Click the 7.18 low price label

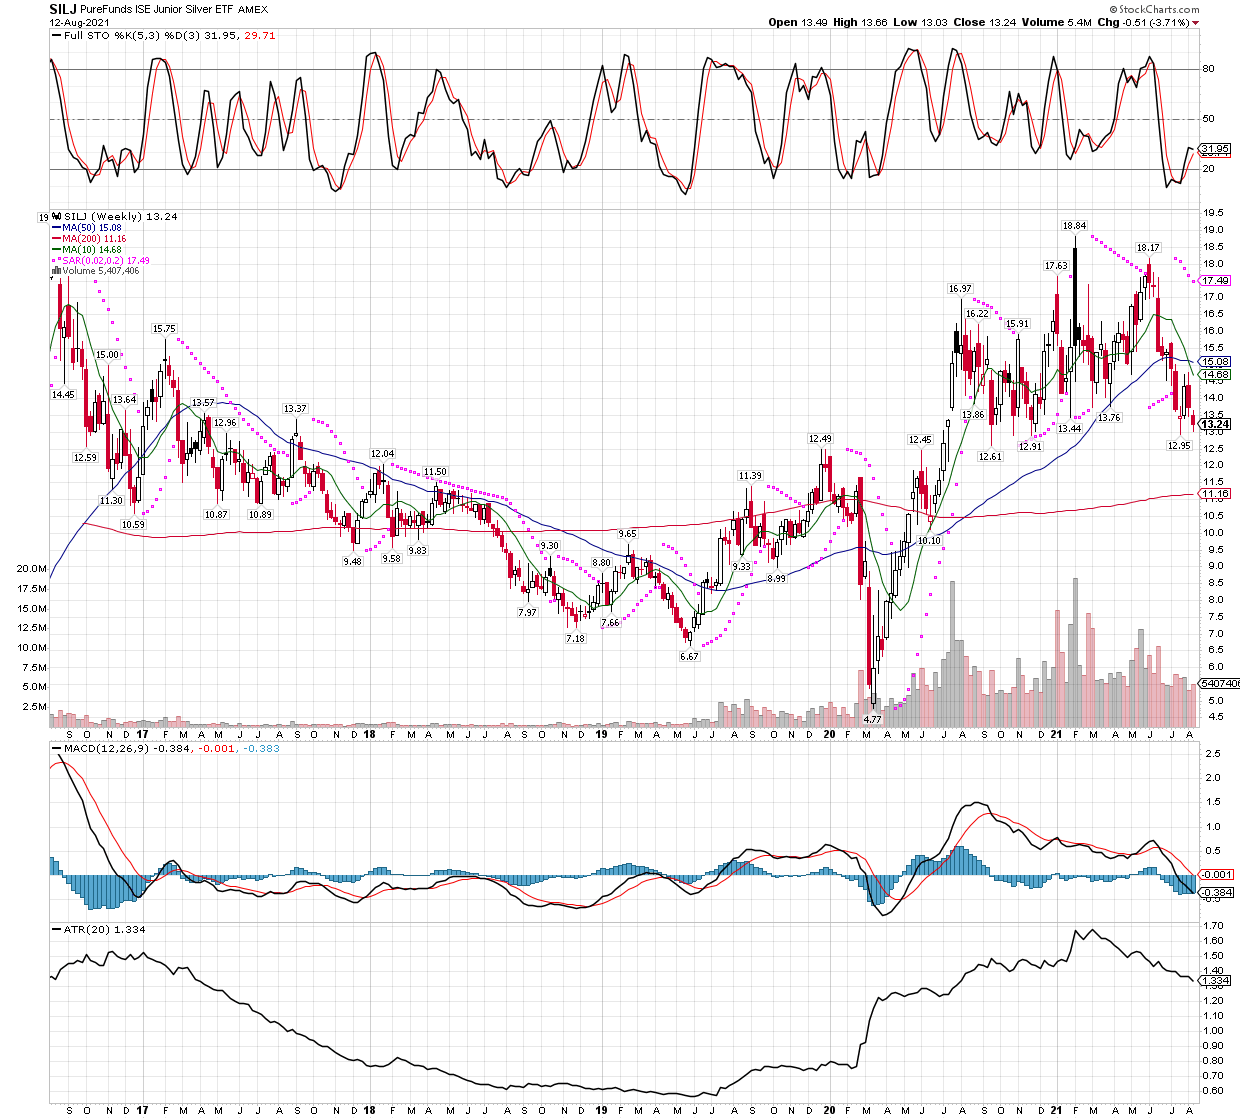575,638
